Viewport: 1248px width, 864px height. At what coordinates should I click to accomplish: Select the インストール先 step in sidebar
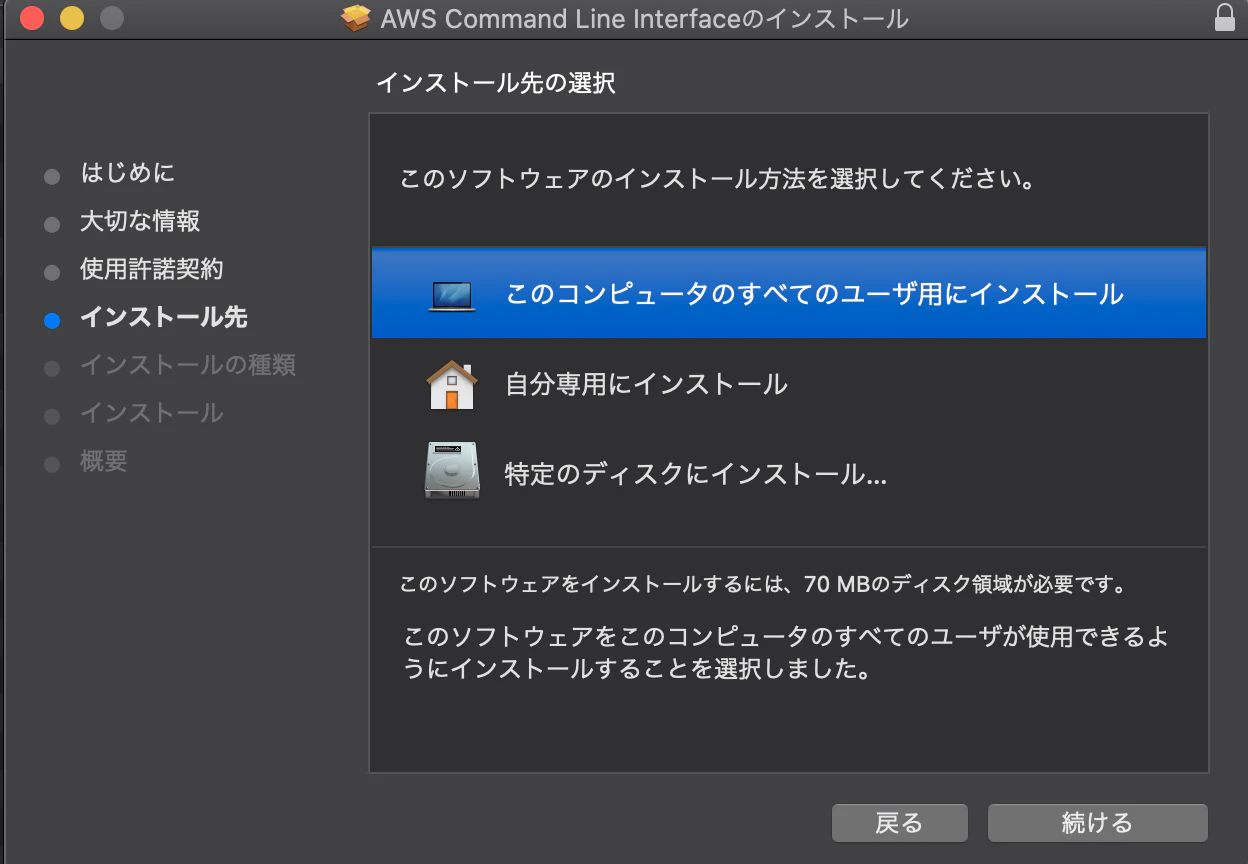(164, 317)
